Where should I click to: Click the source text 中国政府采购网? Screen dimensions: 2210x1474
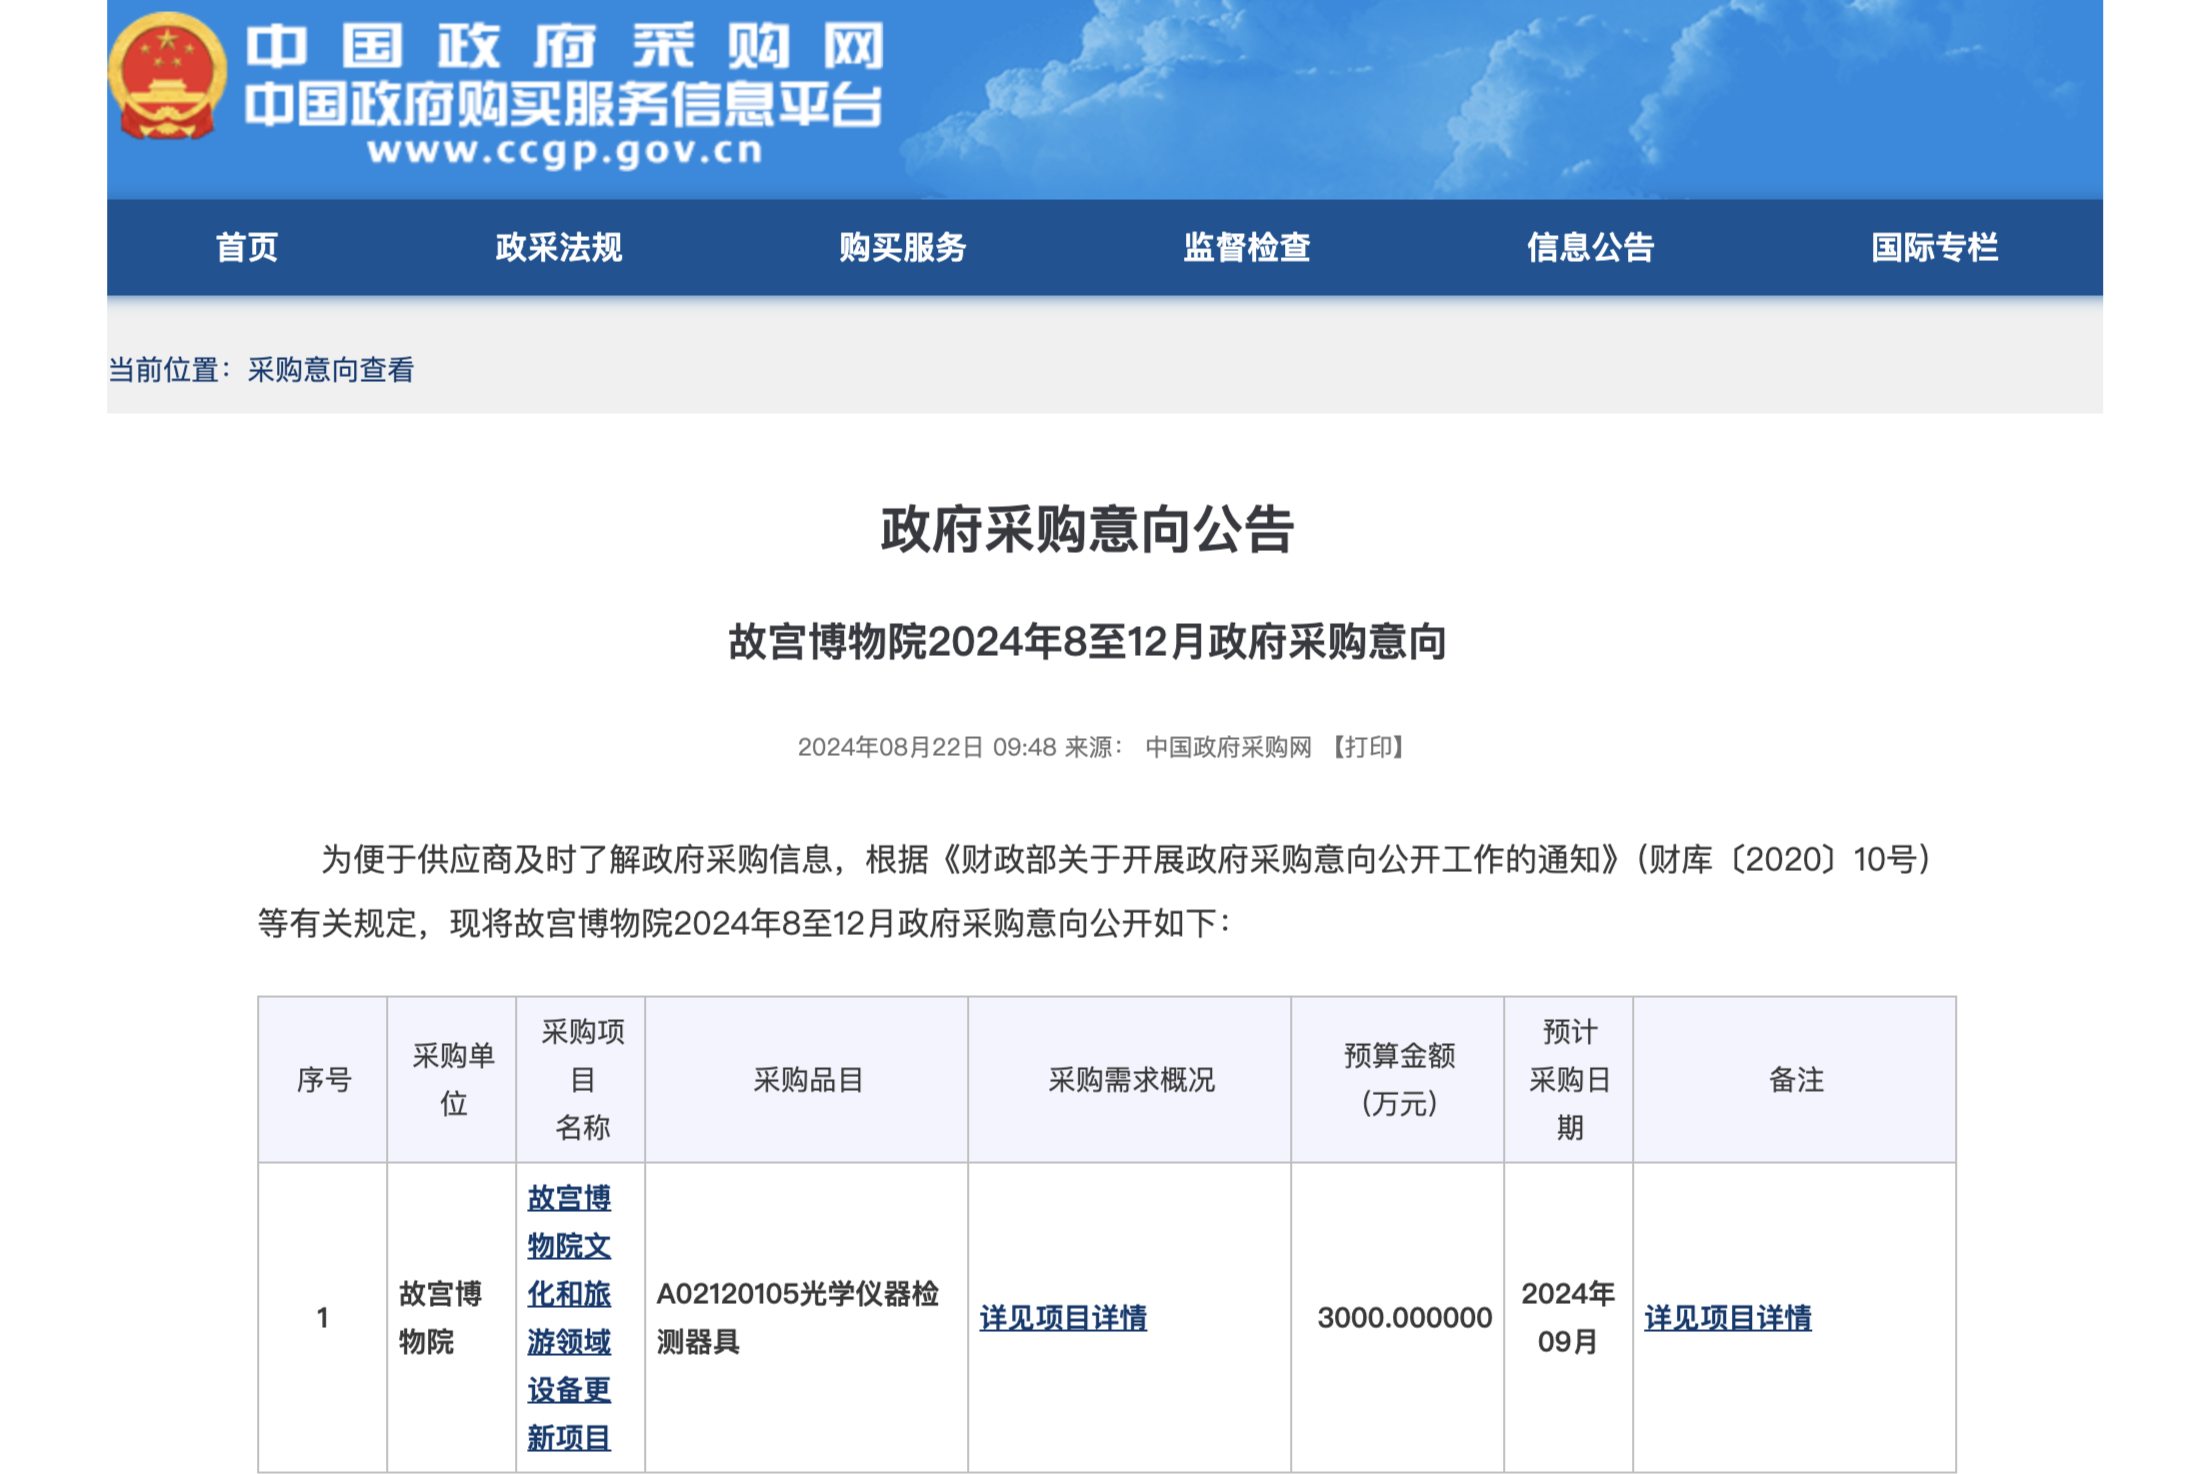[x=1228, y=747]
